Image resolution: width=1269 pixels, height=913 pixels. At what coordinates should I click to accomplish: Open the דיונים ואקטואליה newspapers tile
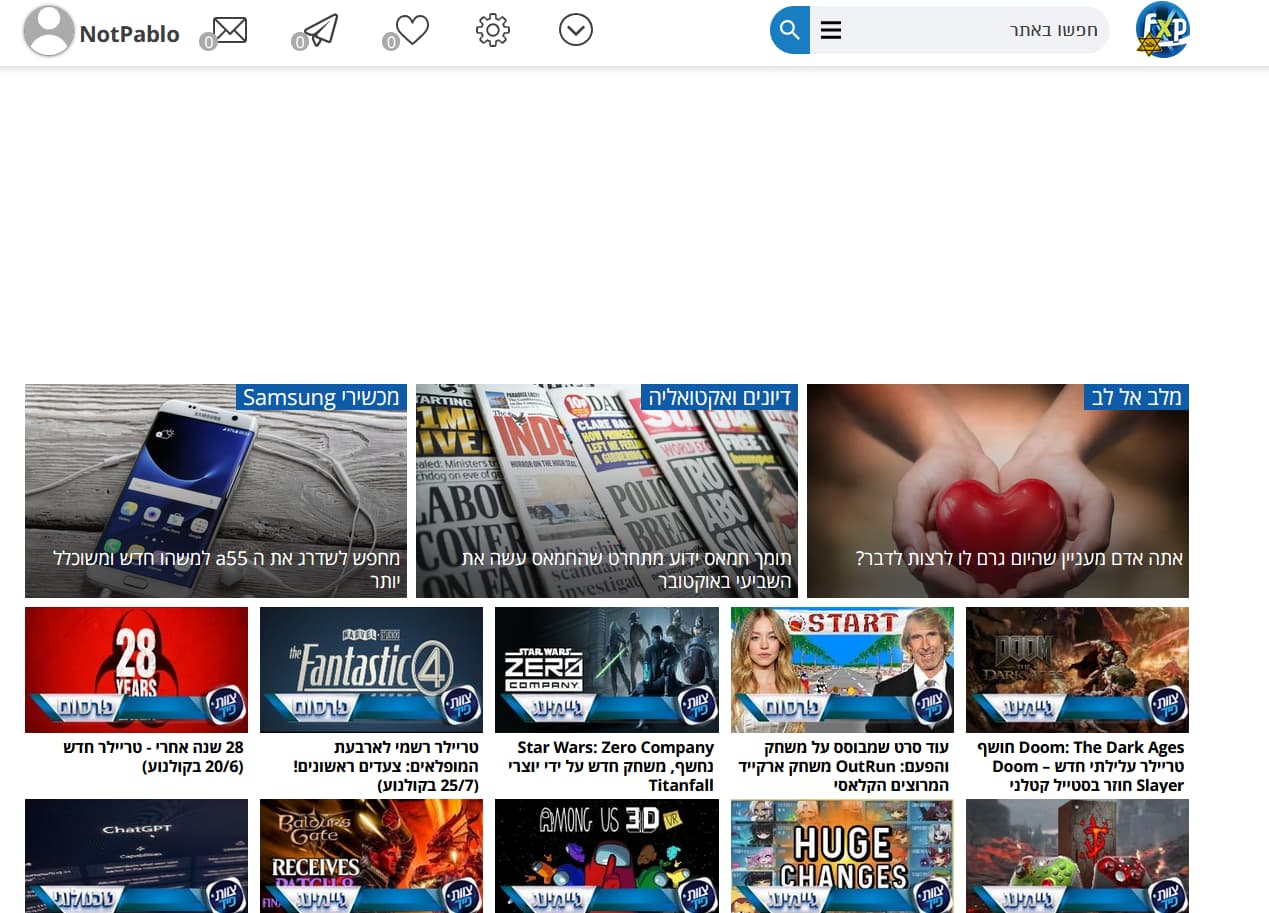click(x=607, y=491)
